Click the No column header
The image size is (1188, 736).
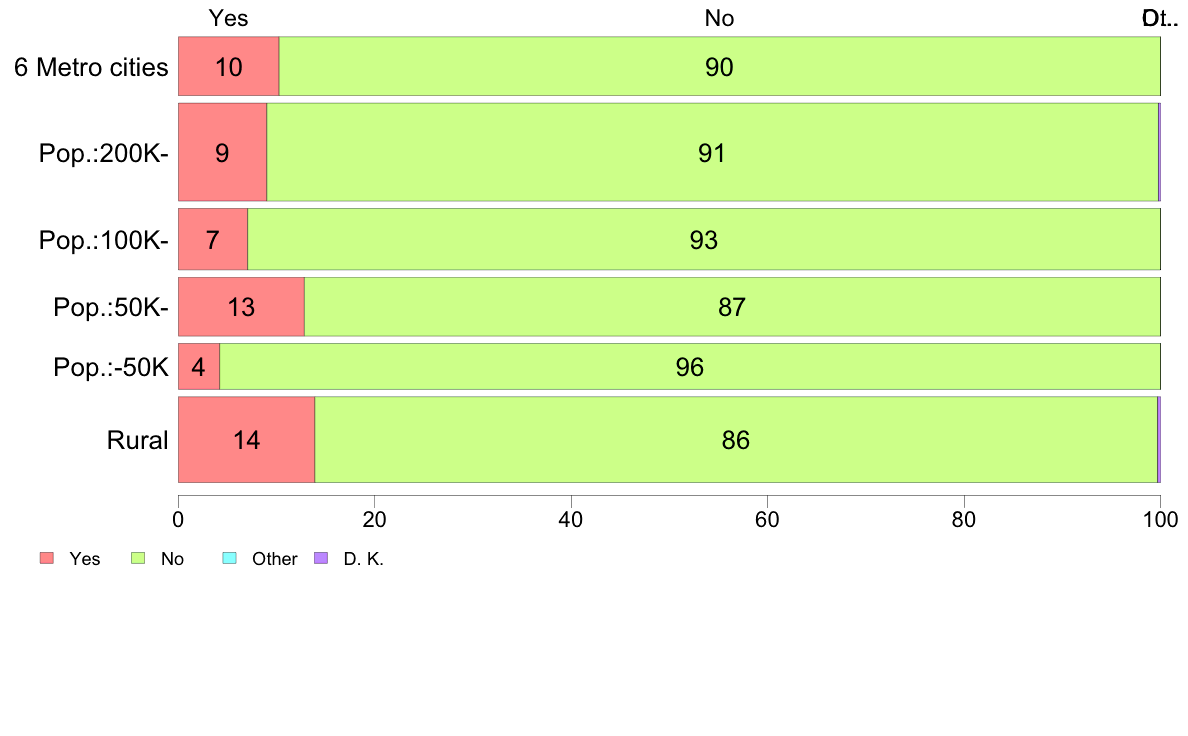coord(719,17)
